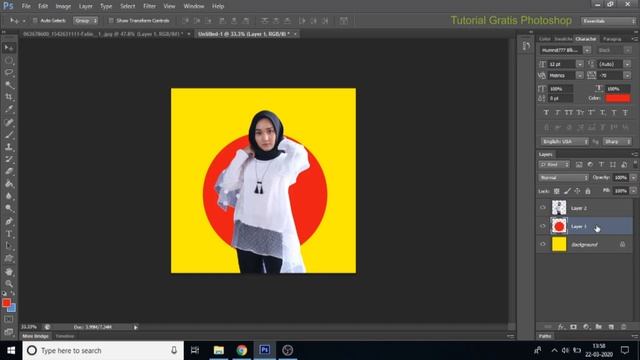Lock all padlock icon in Layers
Viewport: 640px width, 360px height.
point(588,191)
